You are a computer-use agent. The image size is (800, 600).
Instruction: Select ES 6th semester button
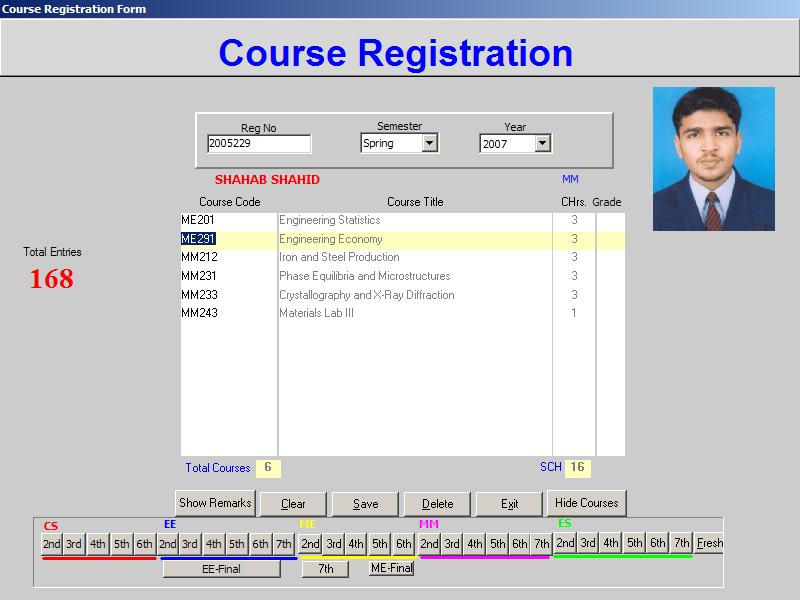pyautogui.click(x=658, y=543)
